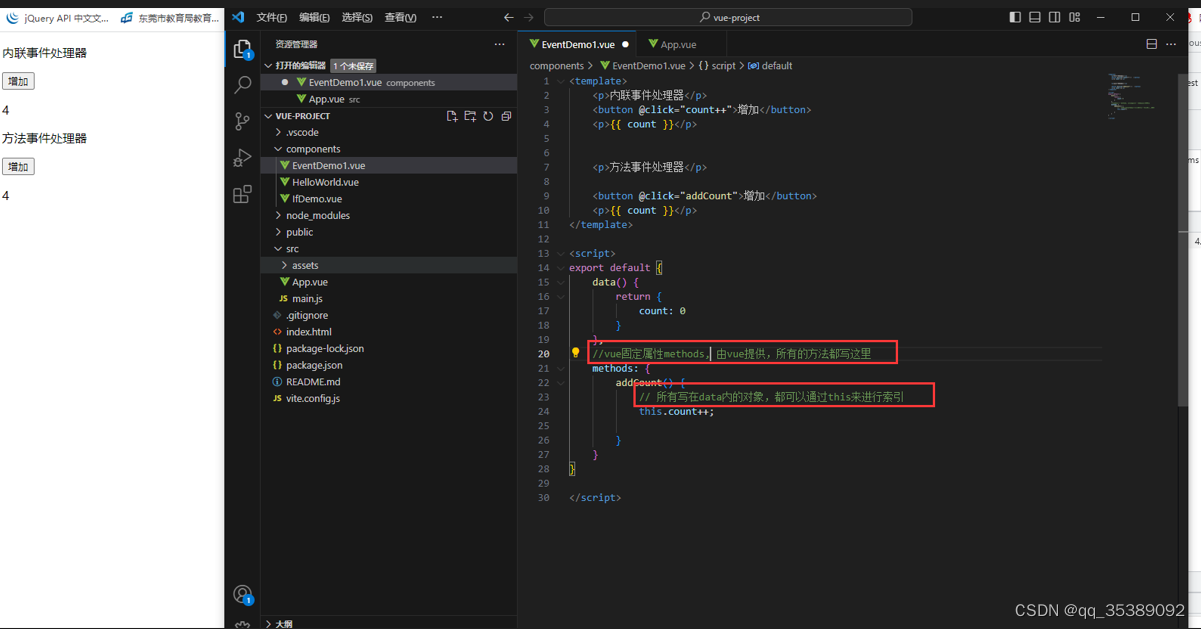Image resolution: width=1201 pixels, height=629 pixels.
Task: Open IfDemo.vue in the file tree
Action: pyautogui.click(x=317, y=199)
